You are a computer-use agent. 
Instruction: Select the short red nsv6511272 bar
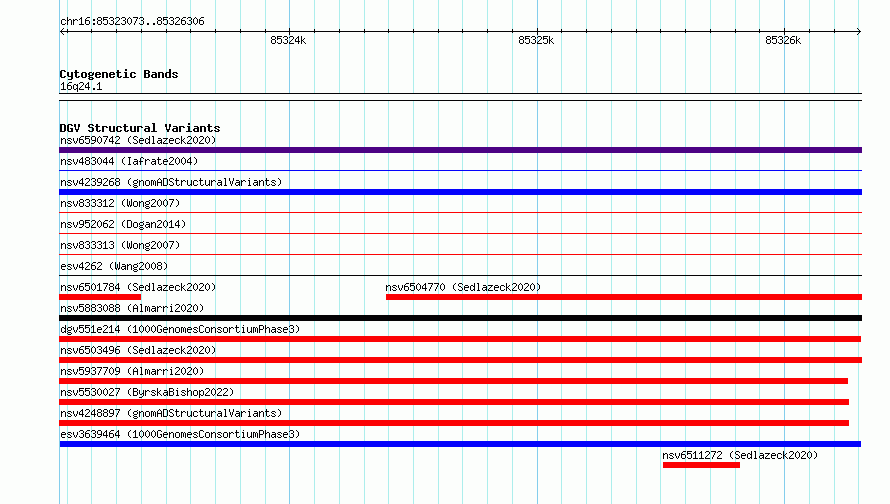coord(701,465)
